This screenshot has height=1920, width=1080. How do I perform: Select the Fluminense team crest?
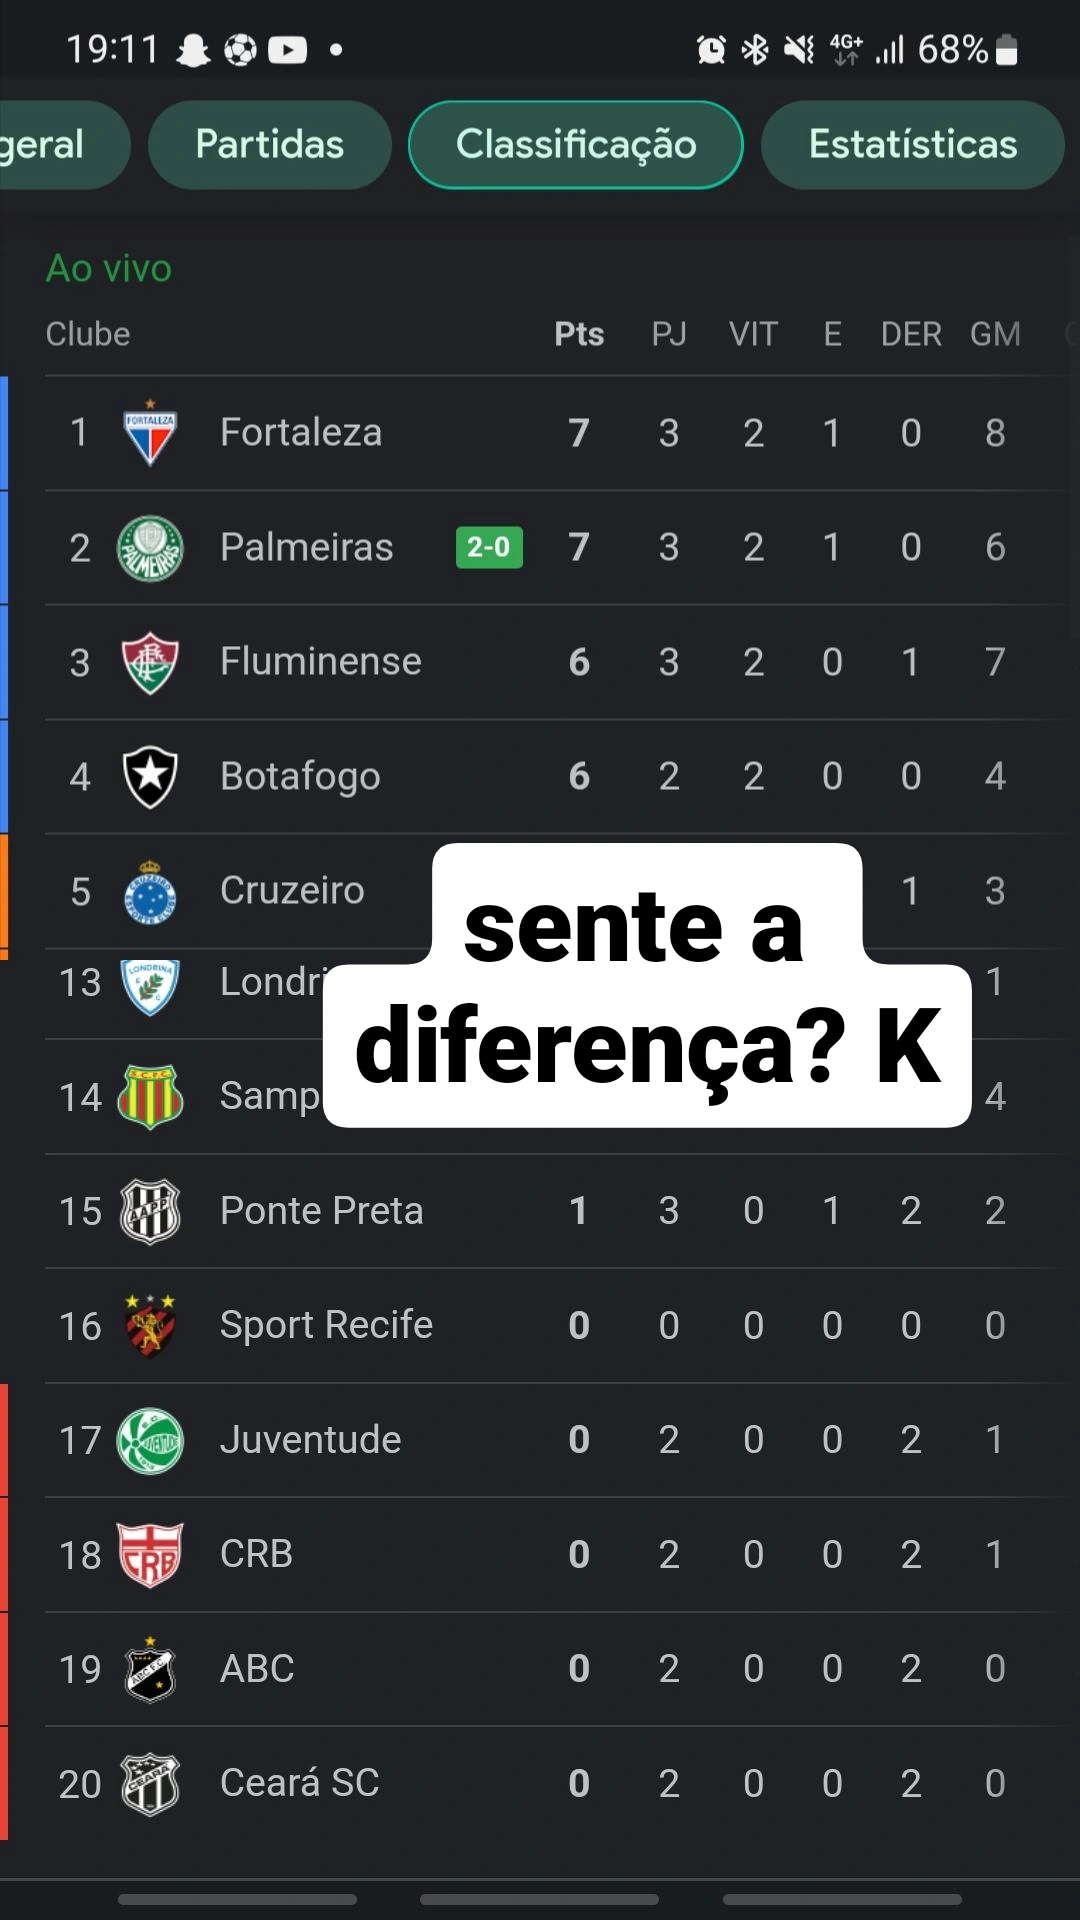point(150,662)
